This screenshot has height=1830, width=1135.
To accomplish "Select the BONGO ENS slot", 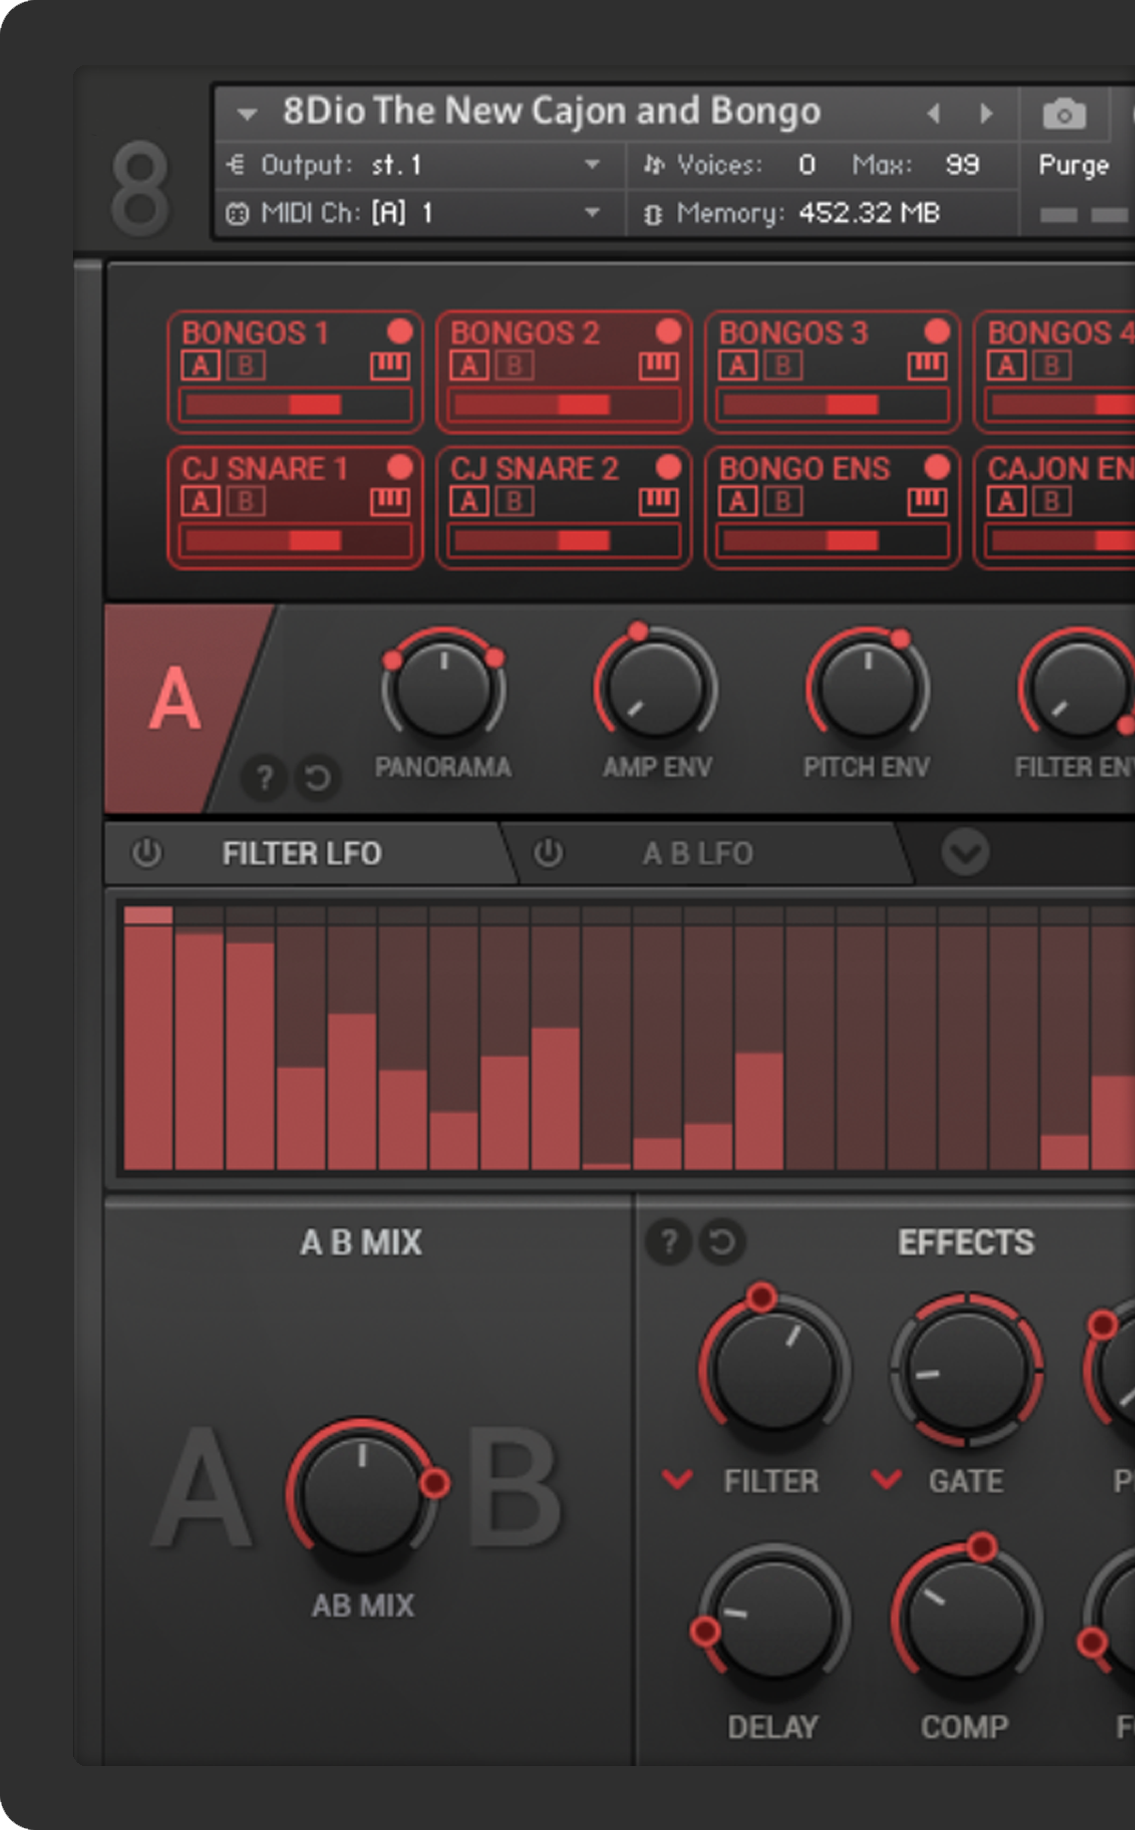I will pos(833,507).
